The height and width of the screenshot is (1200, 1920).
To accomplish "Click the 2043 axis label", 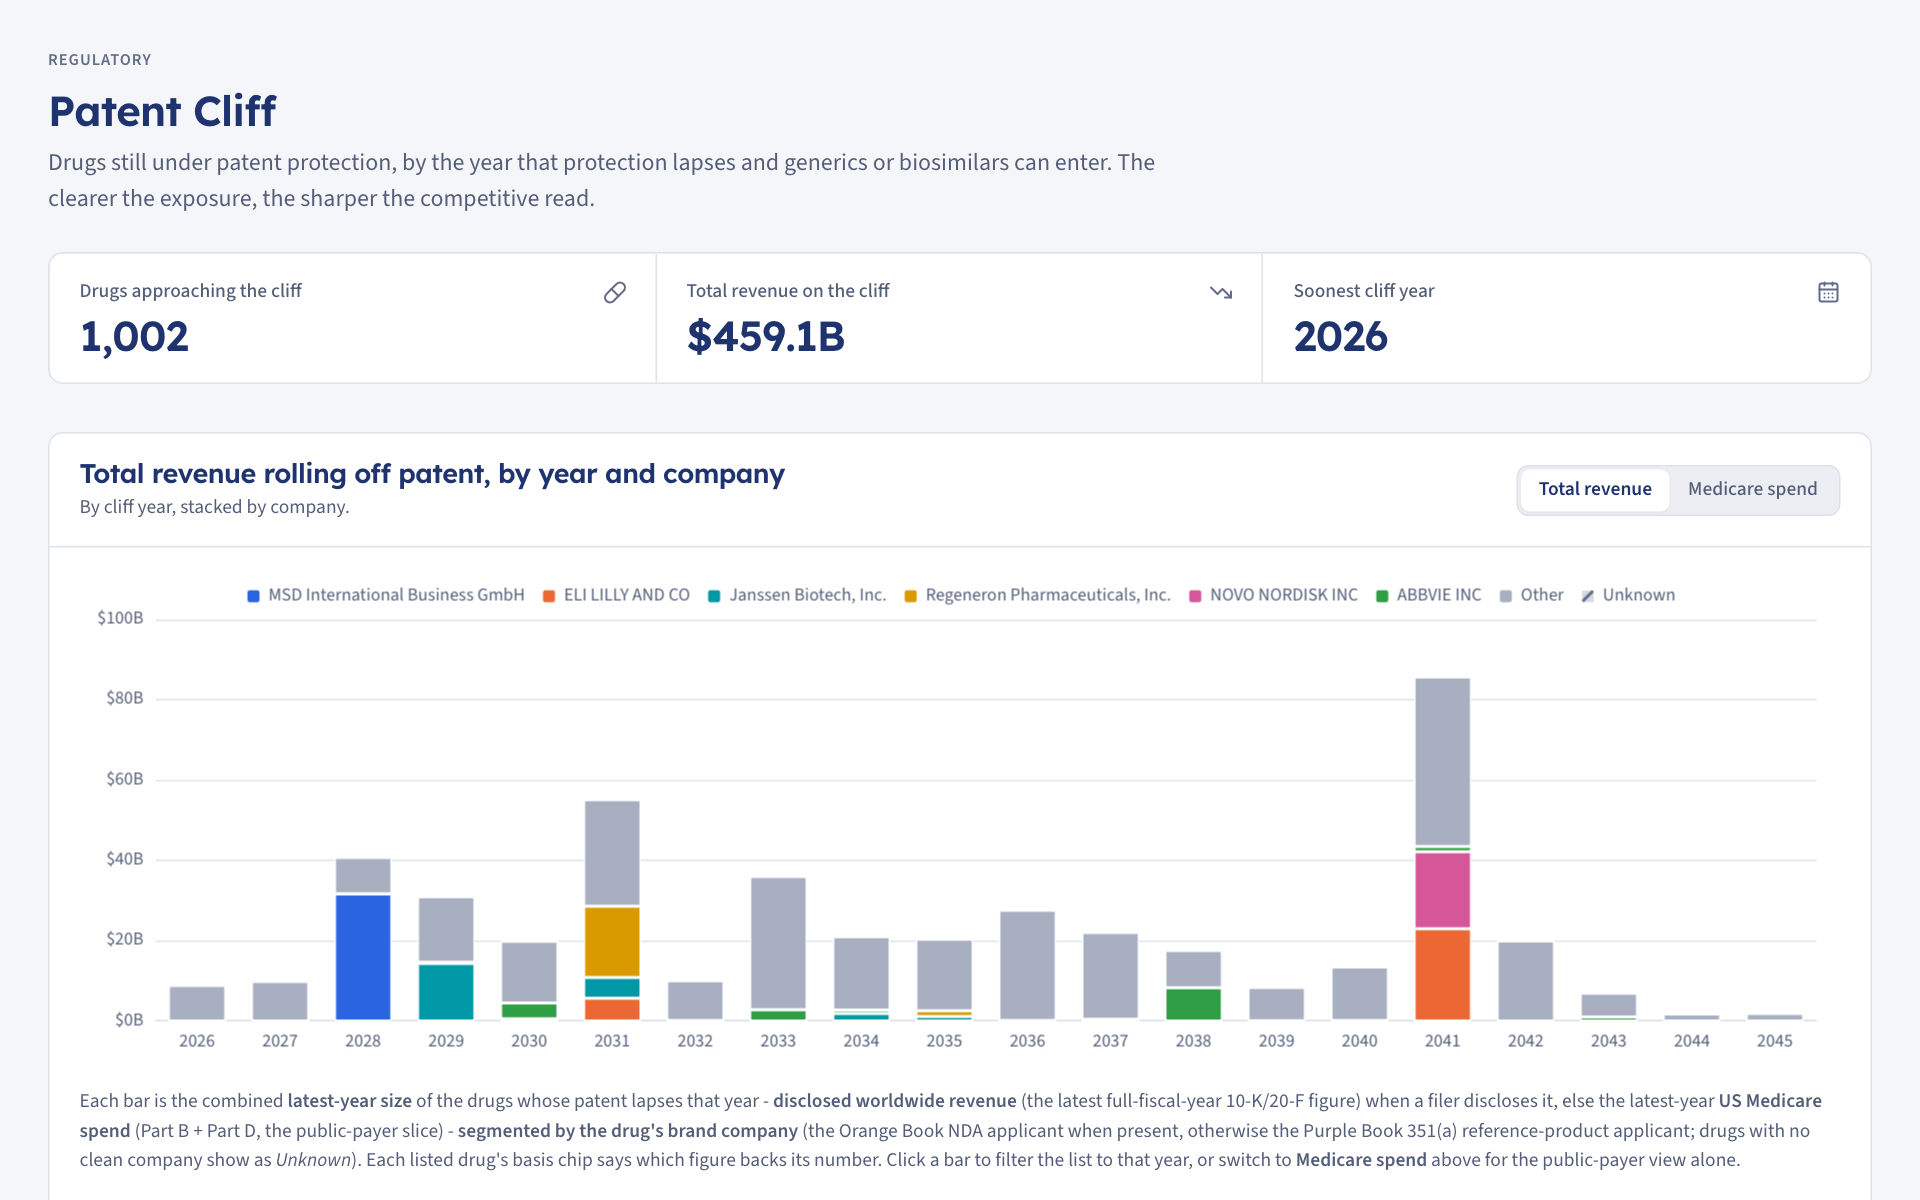I will point(1608,1041).
